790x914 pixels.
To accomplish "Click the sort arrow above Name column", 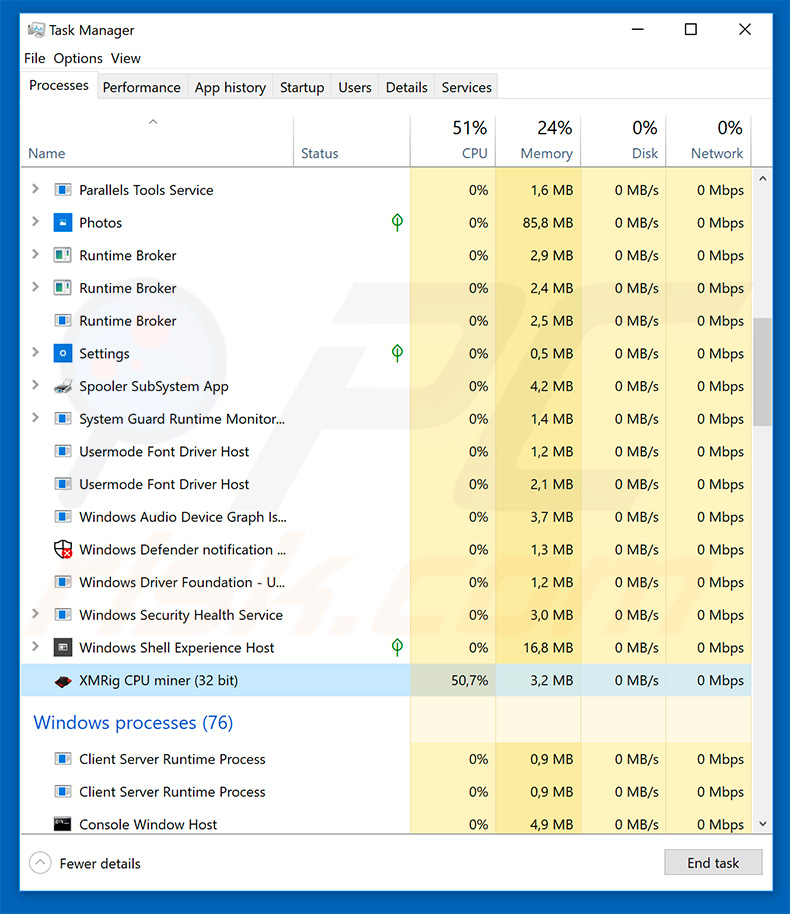I will (153, 122).
